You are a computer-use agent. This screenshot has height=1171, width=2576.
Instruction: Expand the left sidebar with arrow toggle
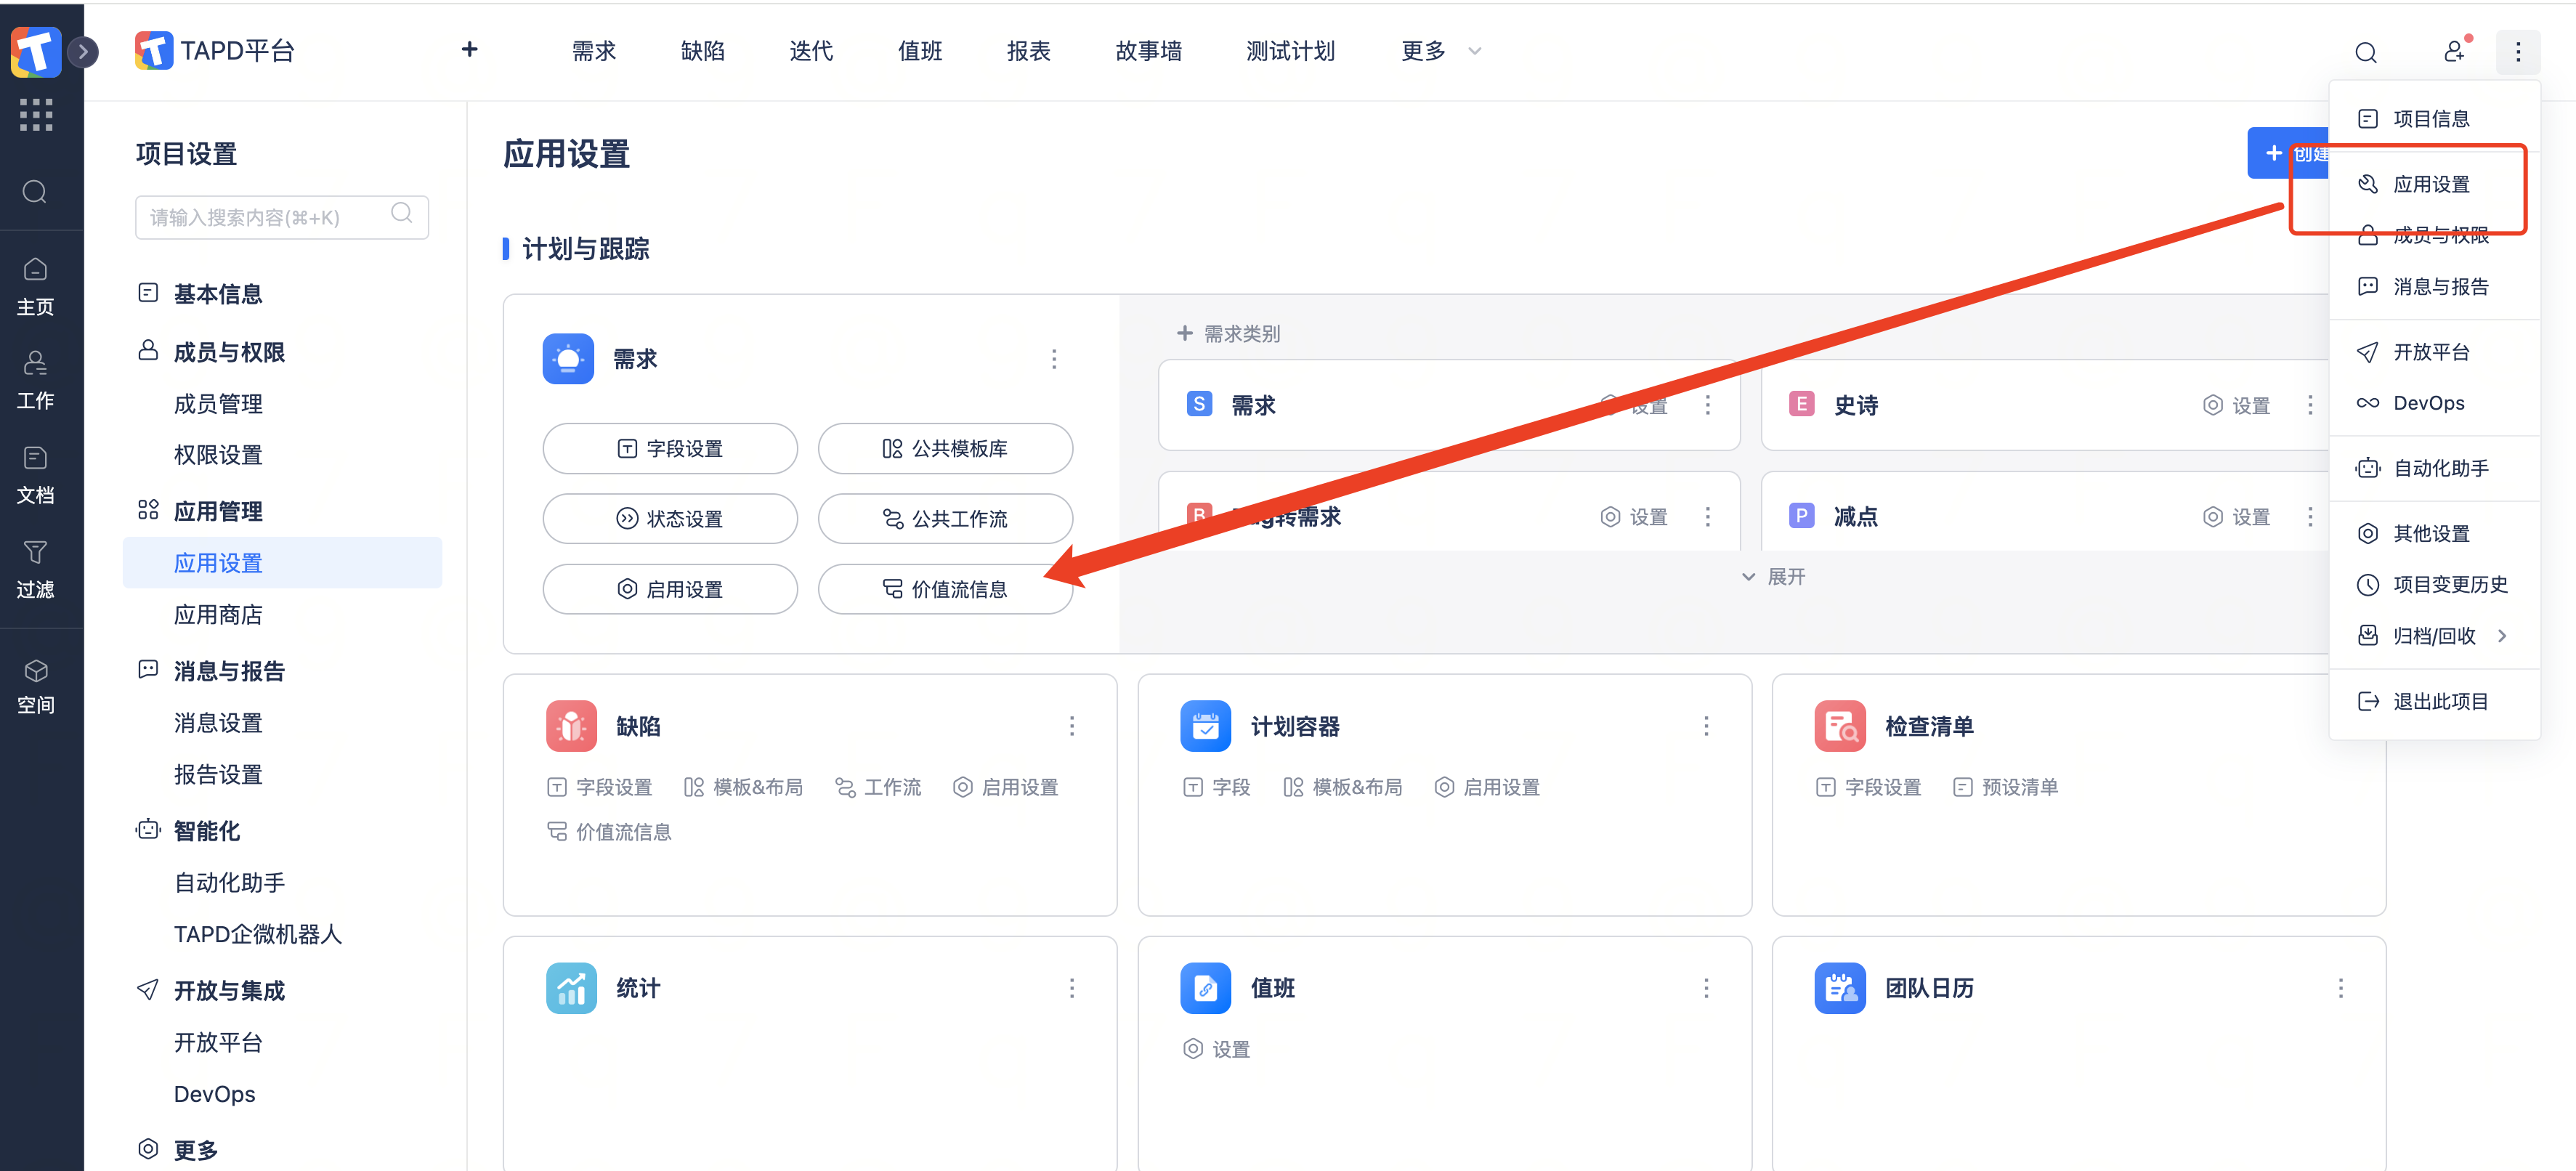tap(84, 51)
